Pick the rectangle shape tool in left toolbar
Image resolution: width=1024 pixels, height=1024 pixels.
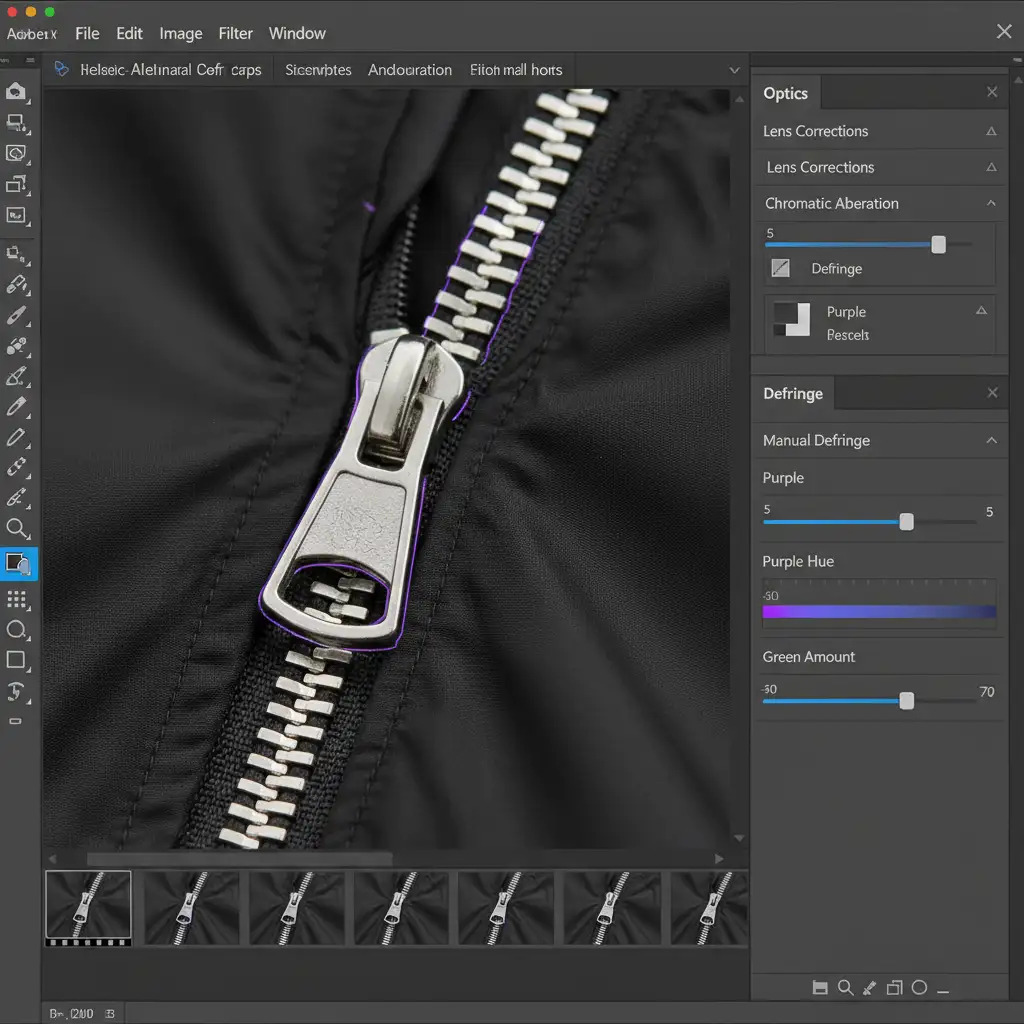(16, 660)
